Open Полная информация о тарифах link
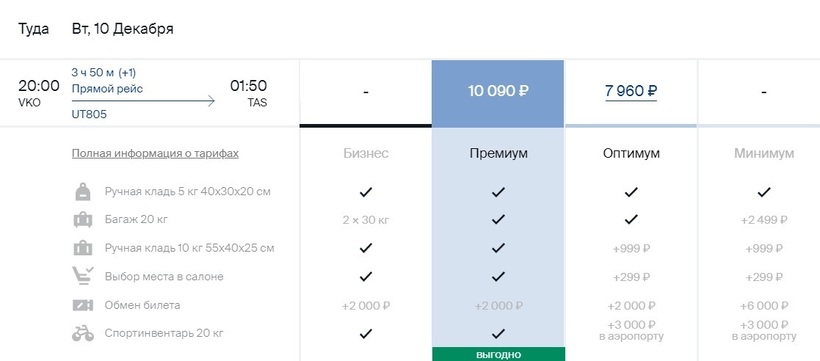820x361 pixels. [155, 154]
